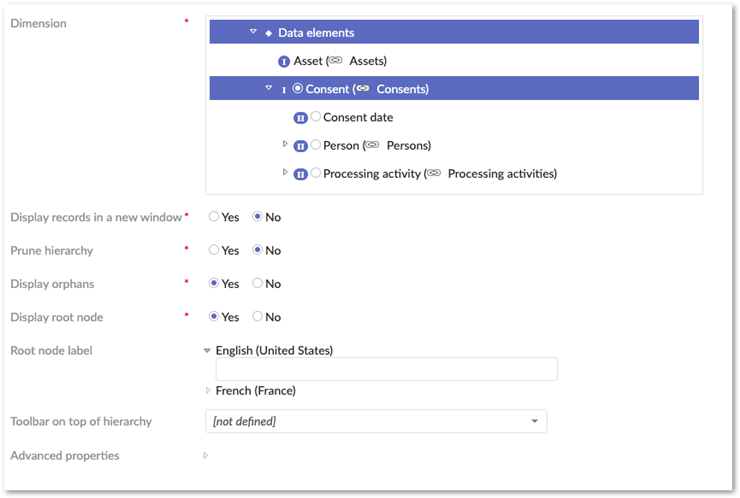Expand the Advanced properties section
The width and height of the screenshot is (740, 498).
tap(206, 456)
